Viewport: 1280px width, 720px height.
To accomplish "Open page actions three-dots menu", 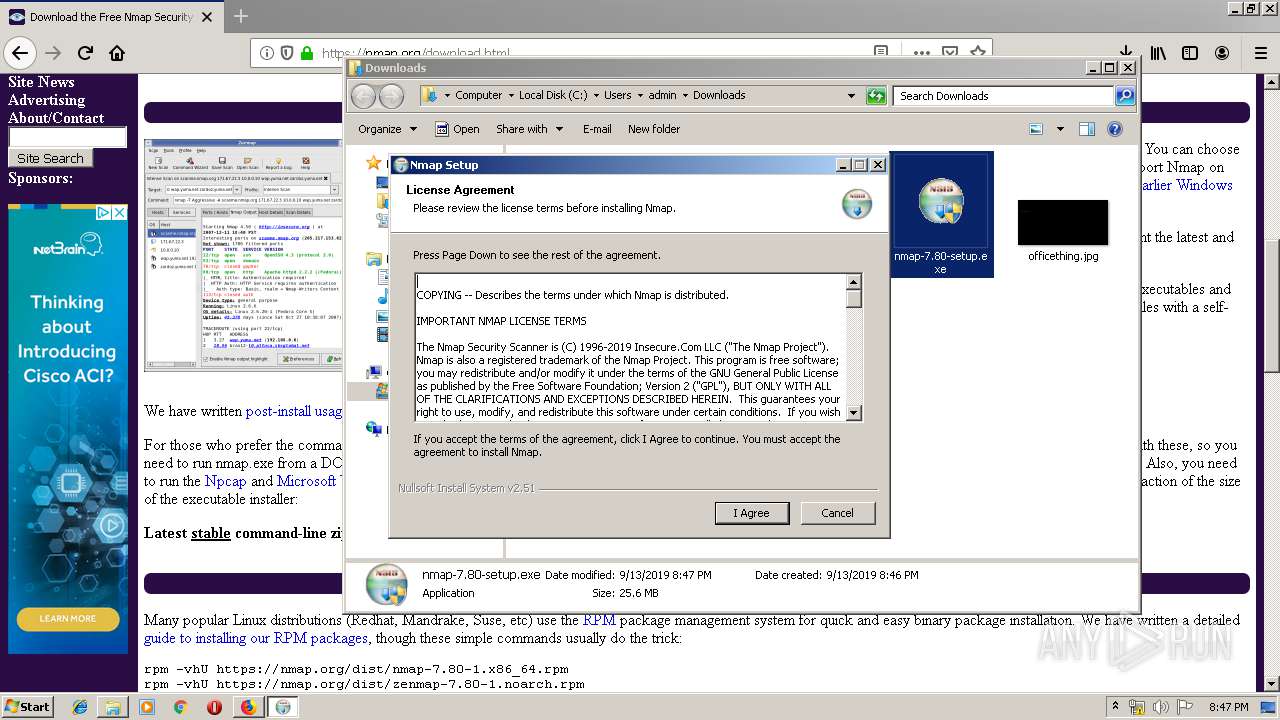I will point(921,53).
